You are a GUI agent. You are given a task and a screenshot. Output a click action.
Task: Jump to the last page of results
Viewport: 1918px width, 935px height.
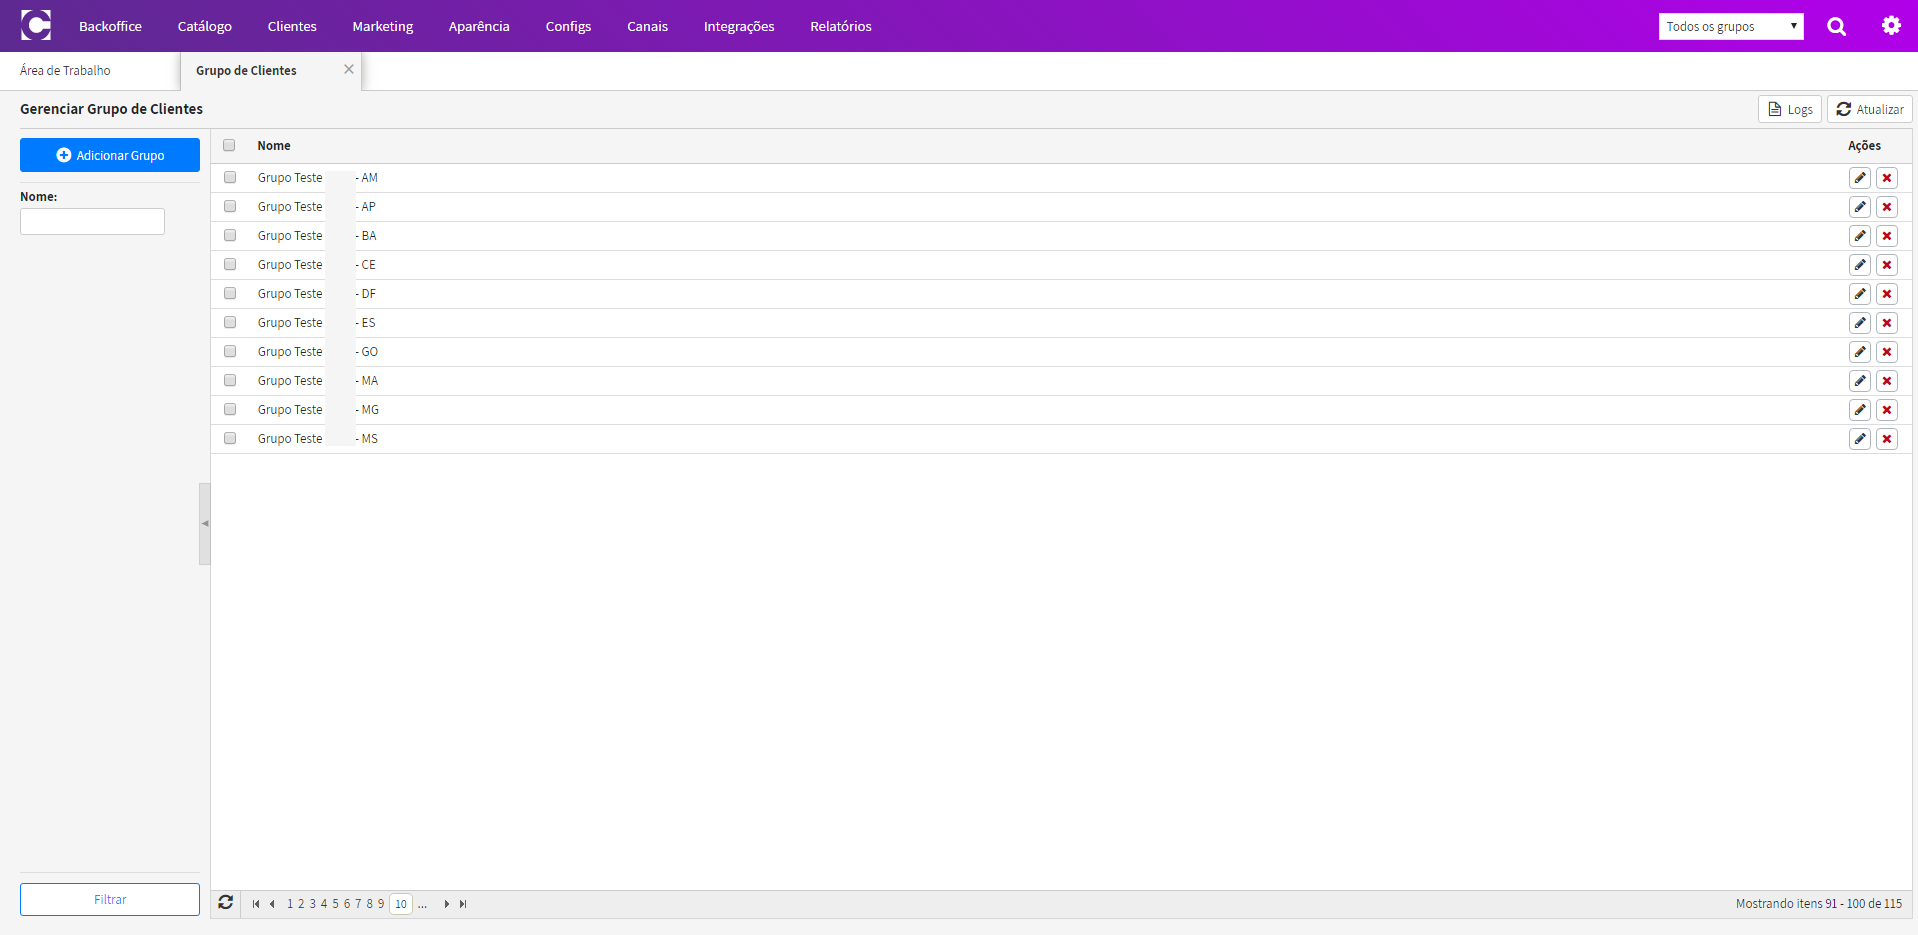(463, 904)
